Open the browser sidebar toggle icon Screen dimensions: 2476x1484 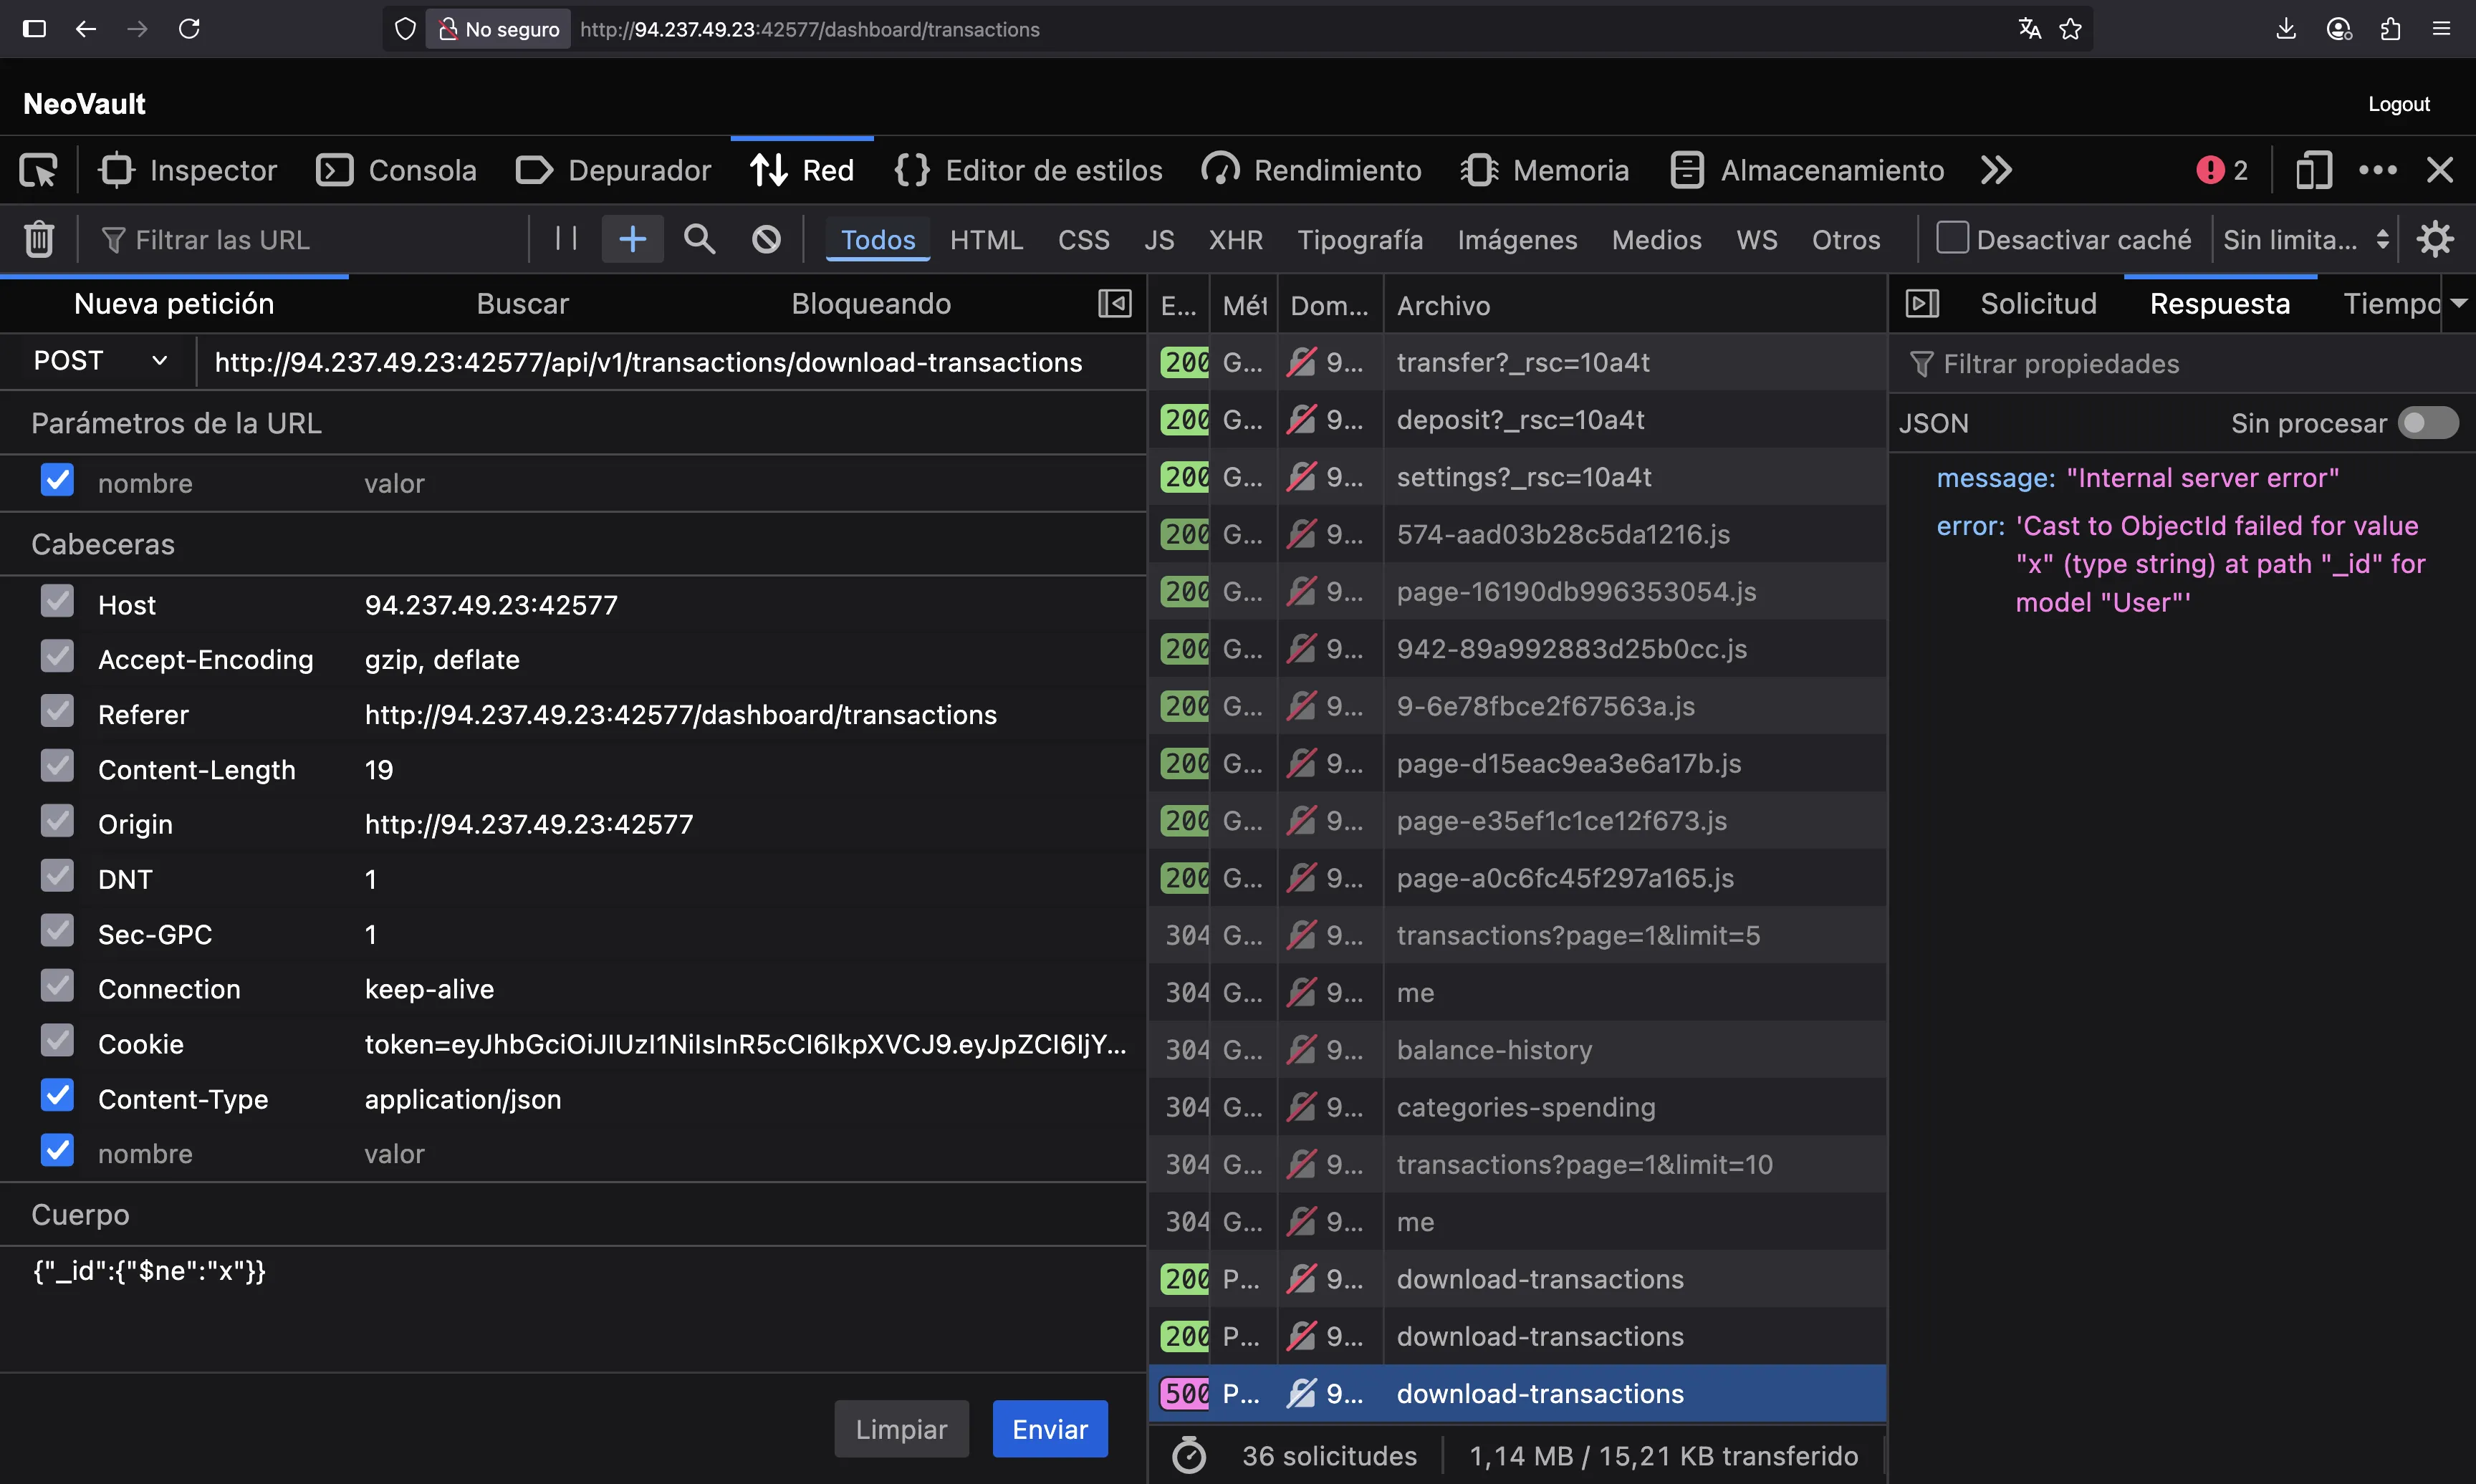[34, 29]
